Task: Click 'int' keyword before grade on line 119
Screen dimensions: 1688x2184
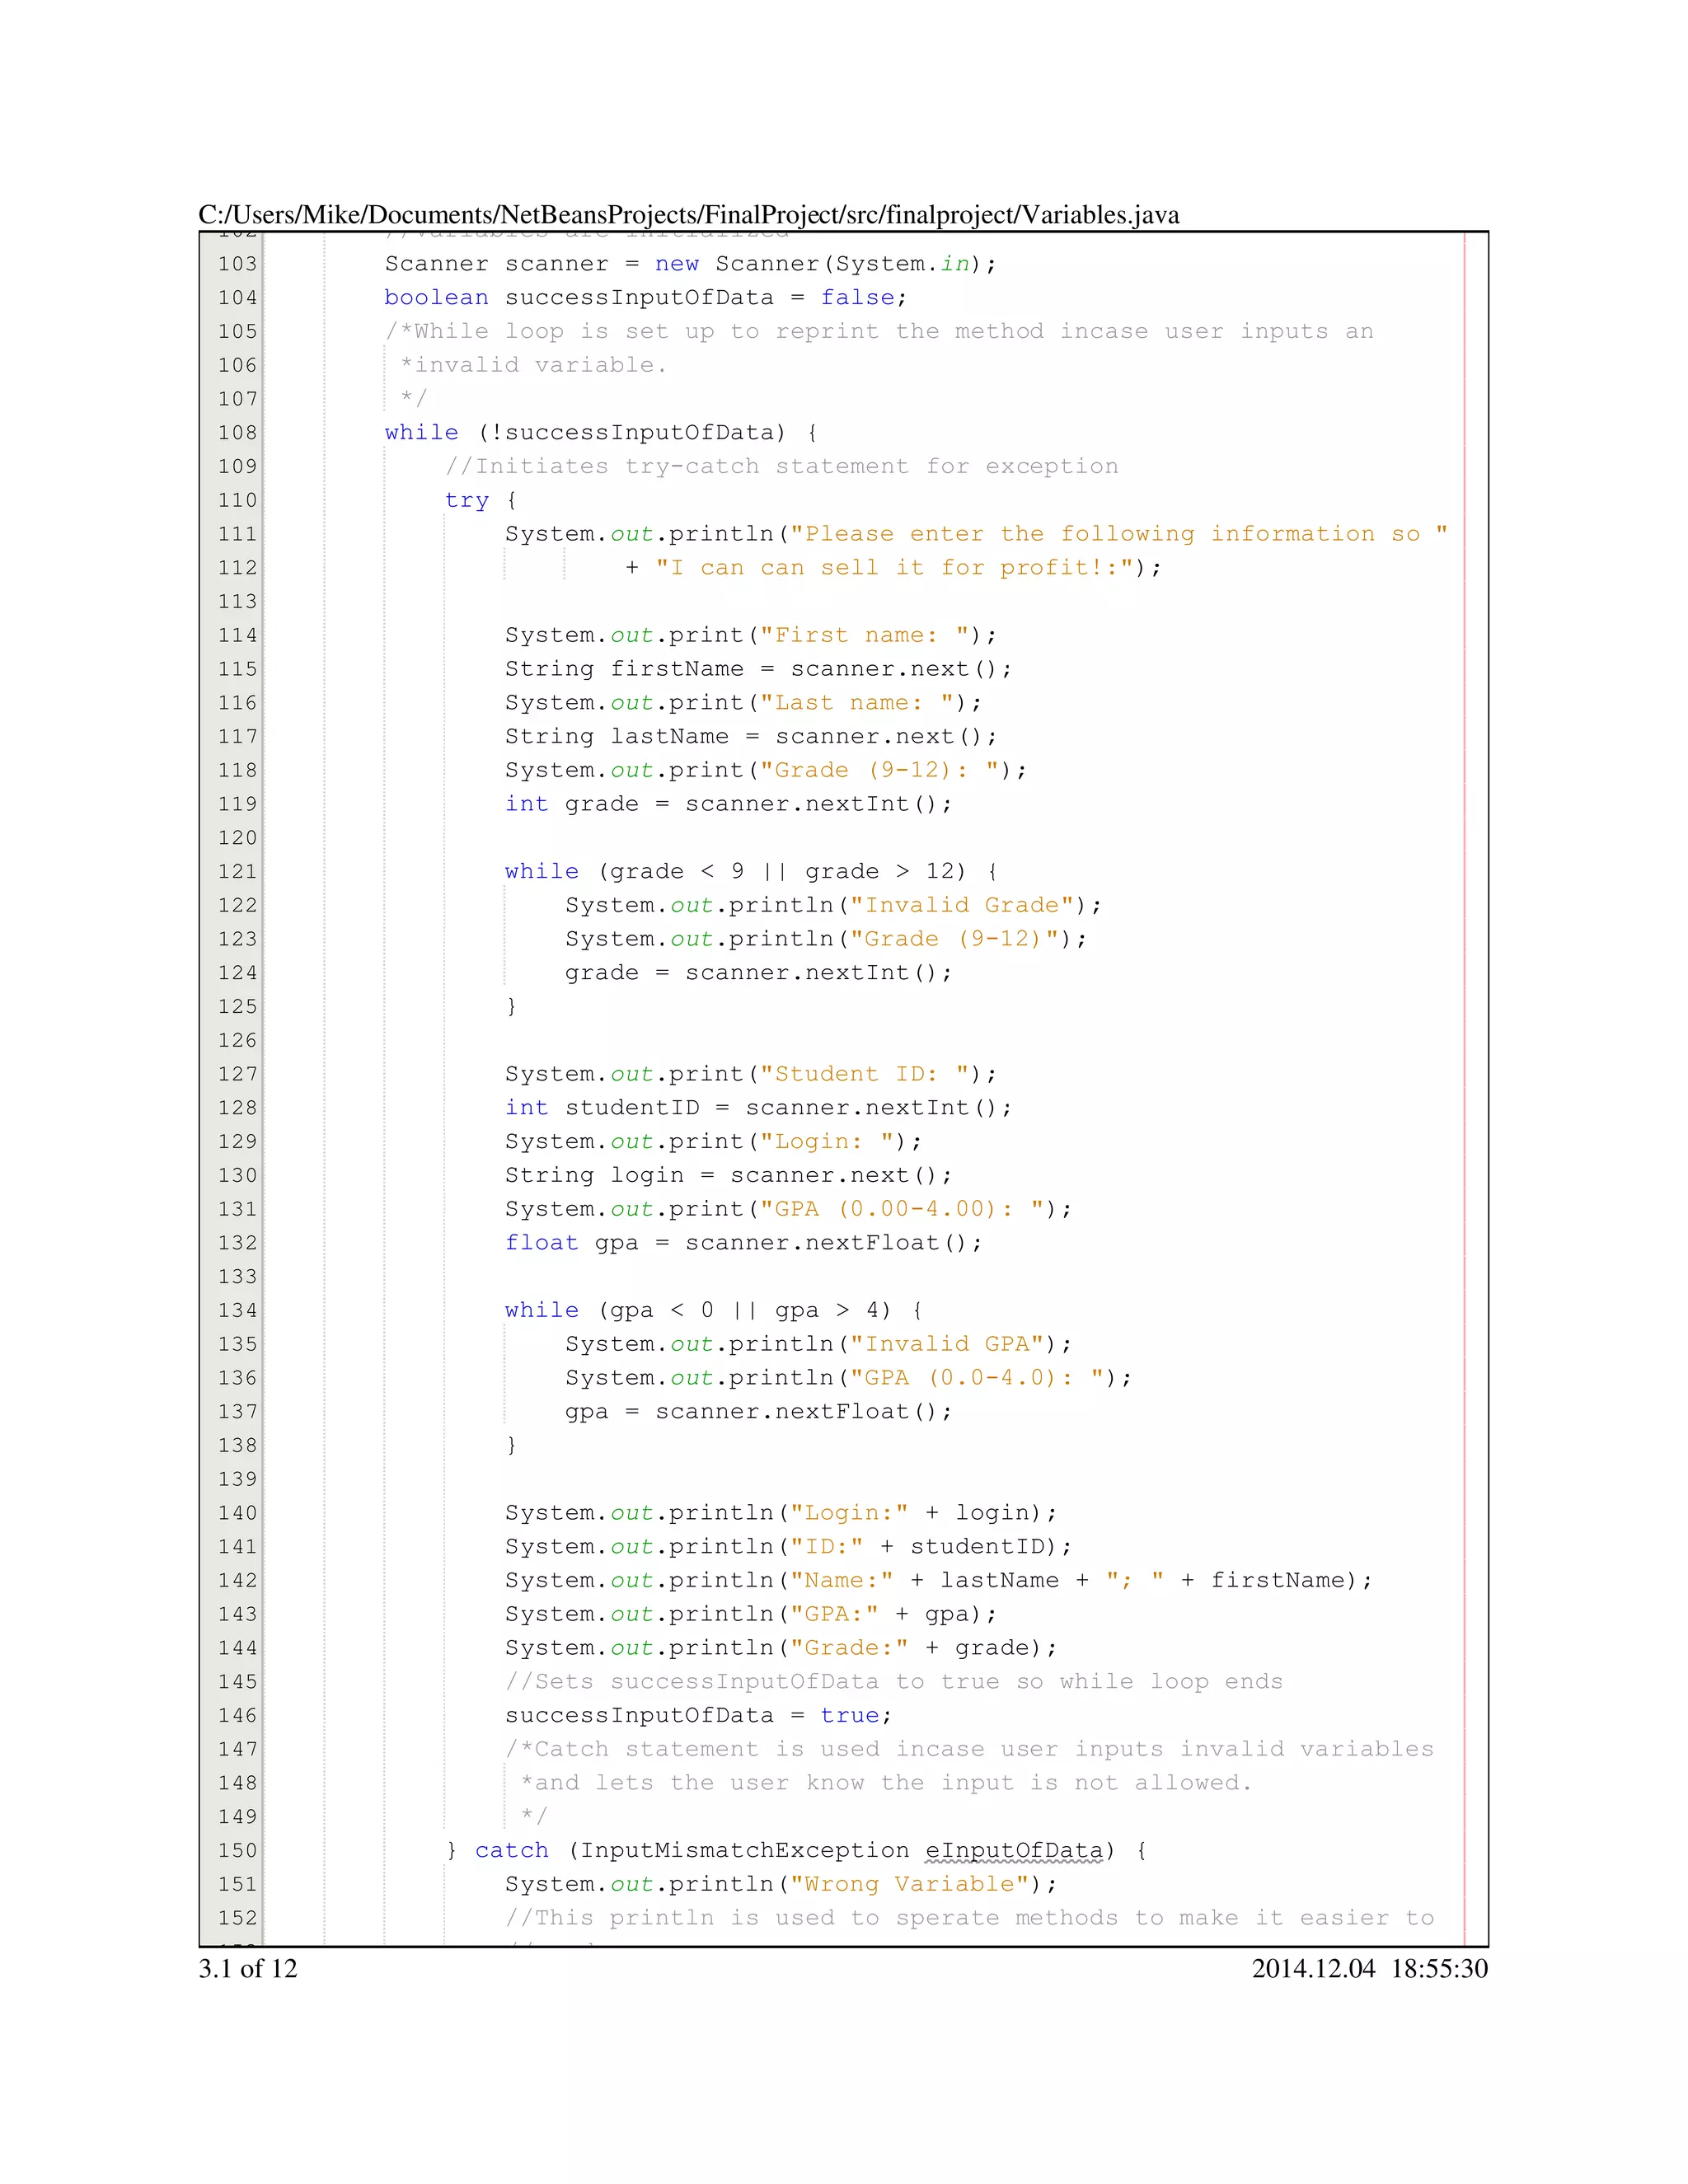Action: (526, 804)
